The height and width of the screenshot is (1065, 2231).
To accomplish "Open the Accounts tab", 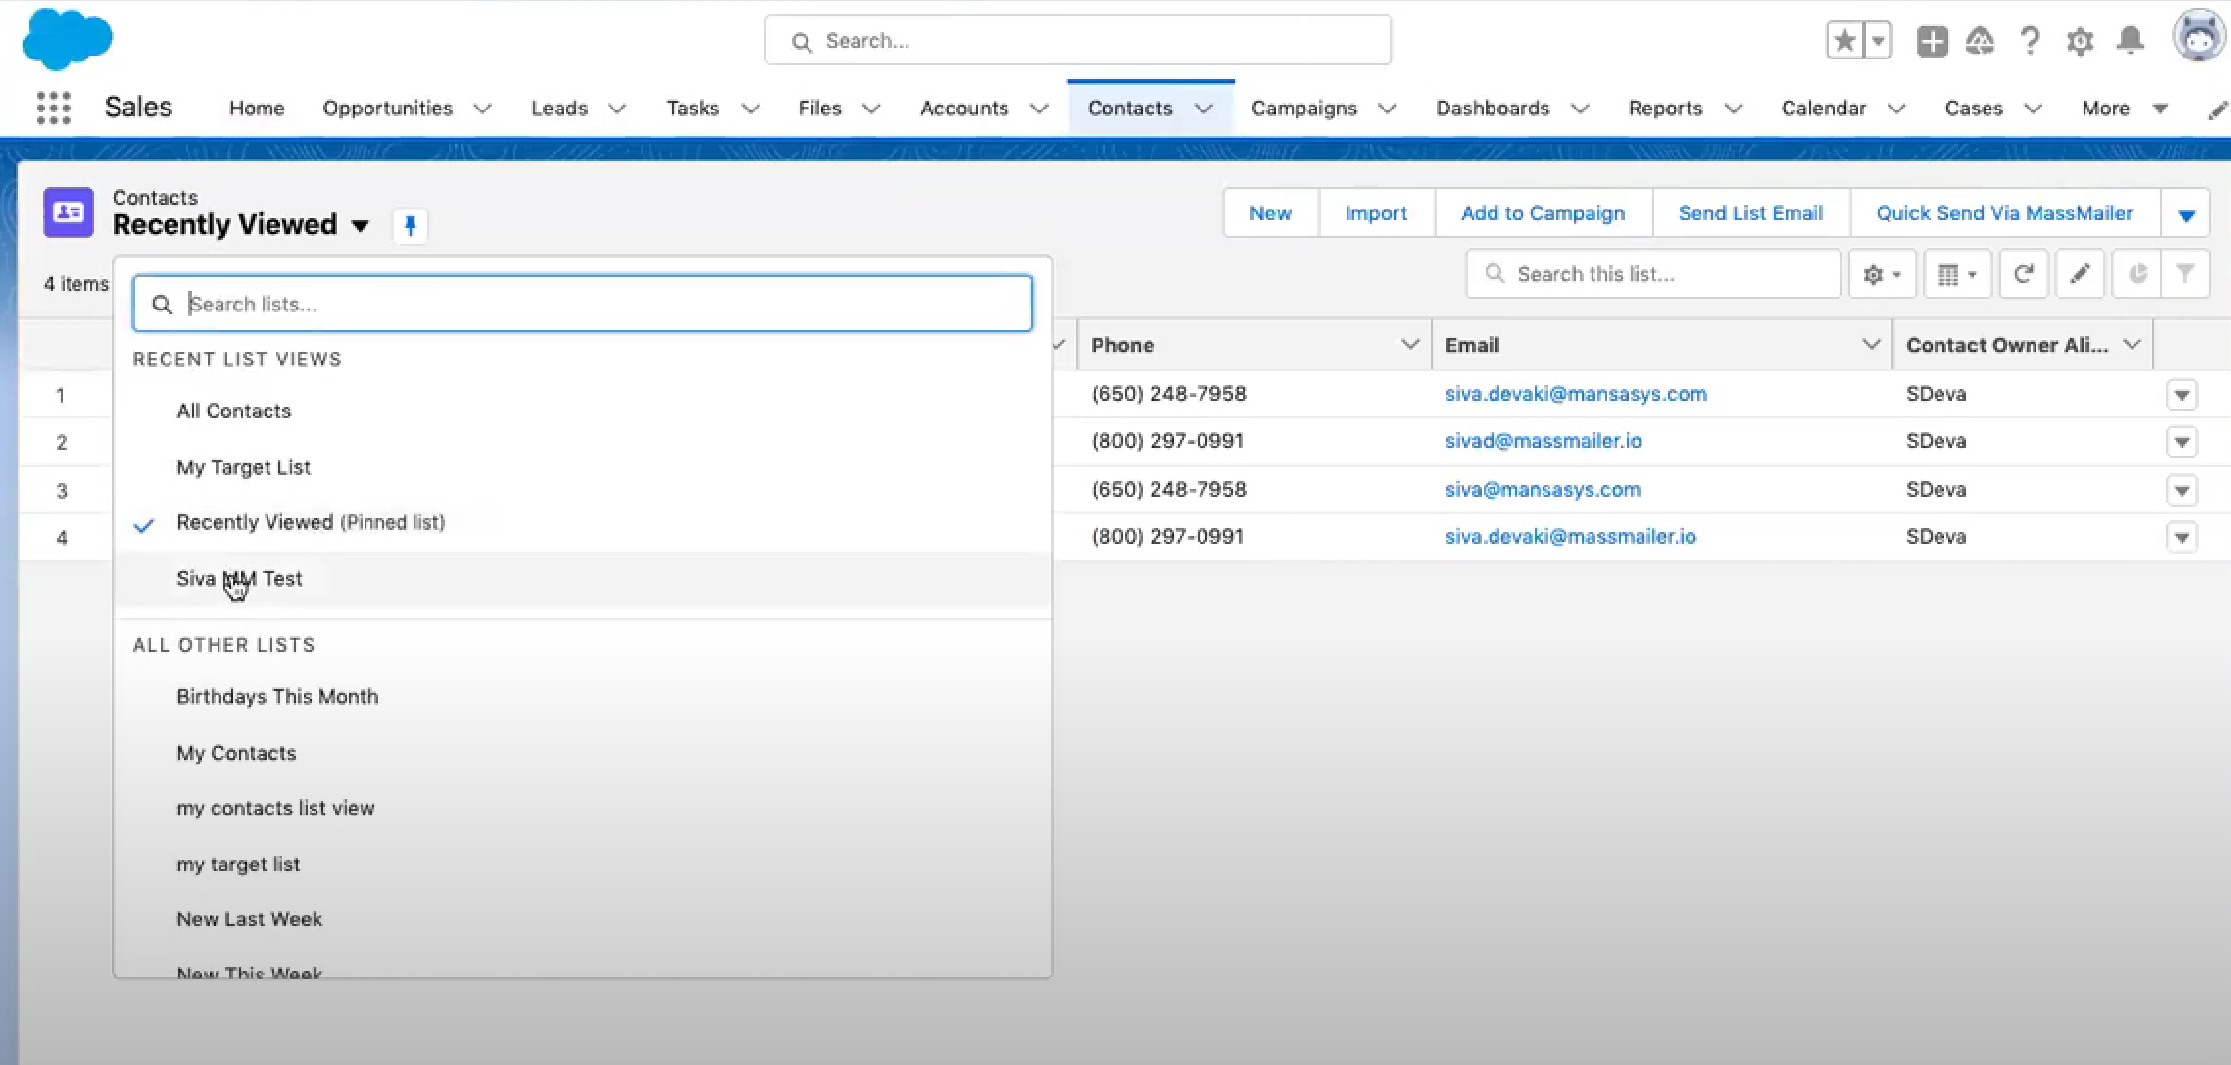I will point(964,108).
